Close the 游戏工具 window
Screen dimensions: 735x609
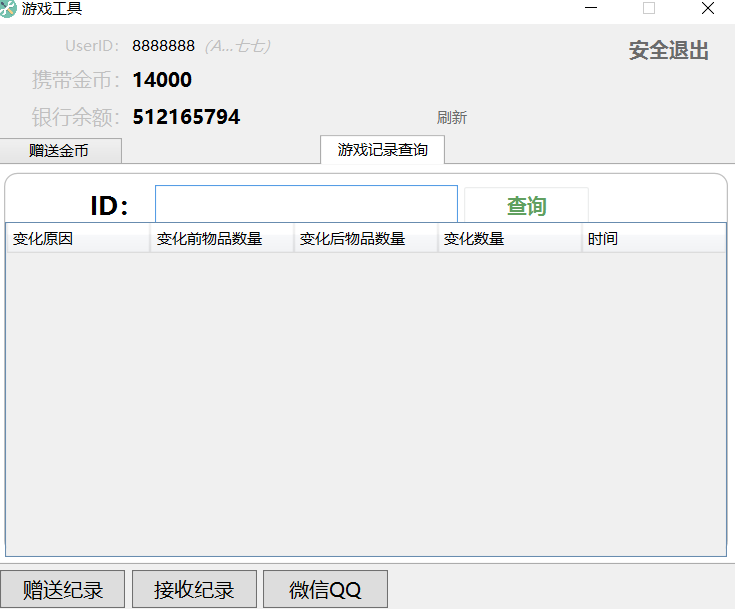[x=708, y=8]
